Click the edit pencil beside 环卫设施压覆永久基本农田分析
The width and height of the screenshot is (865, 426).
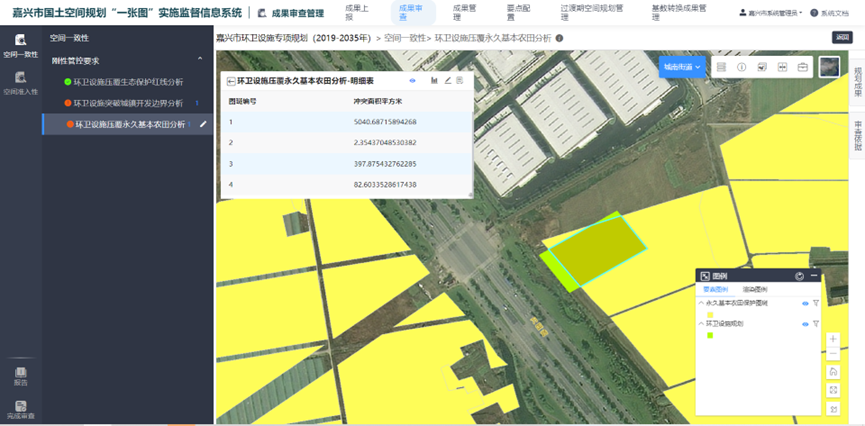click(203, 125)
